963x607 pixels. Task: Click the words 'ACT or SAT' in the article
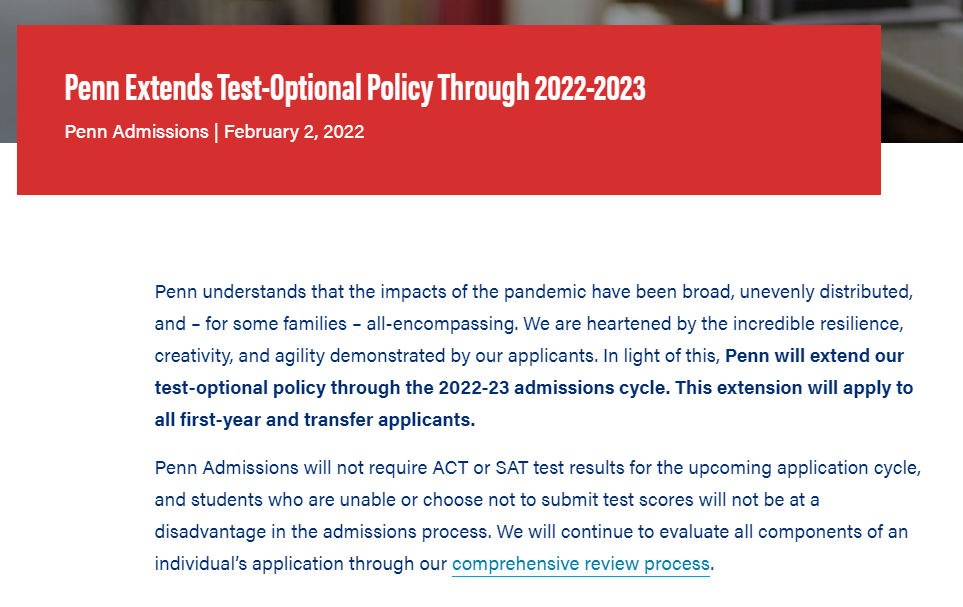coord(480,468)
